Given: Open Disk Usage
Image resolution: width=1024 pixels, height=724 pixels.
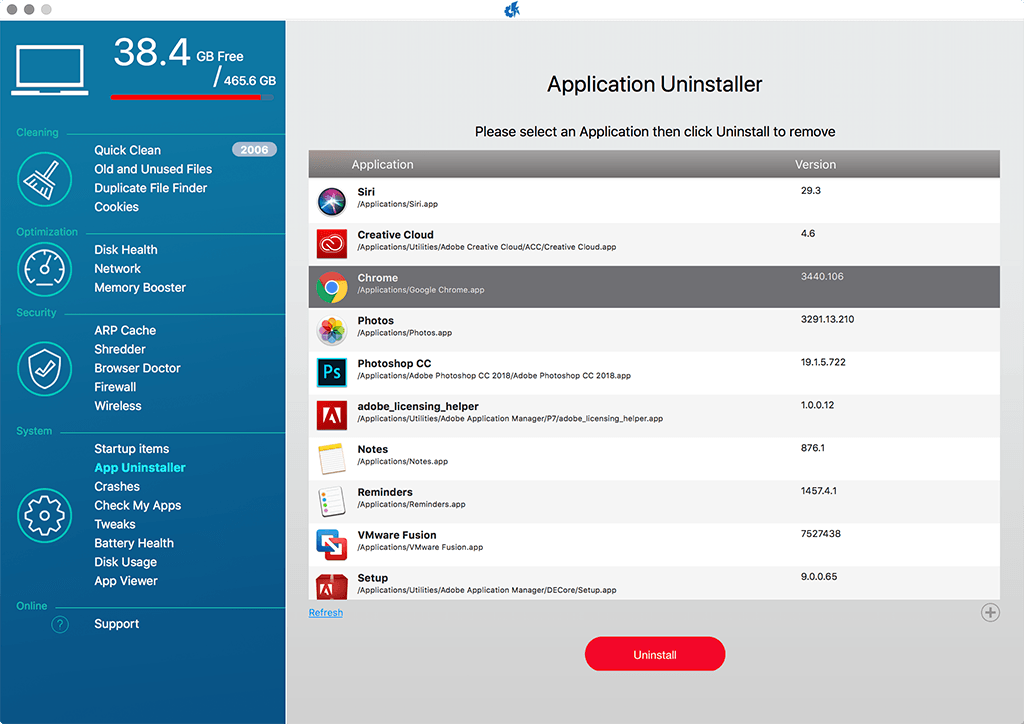Looking at the screenshot, I should (125, 563).
